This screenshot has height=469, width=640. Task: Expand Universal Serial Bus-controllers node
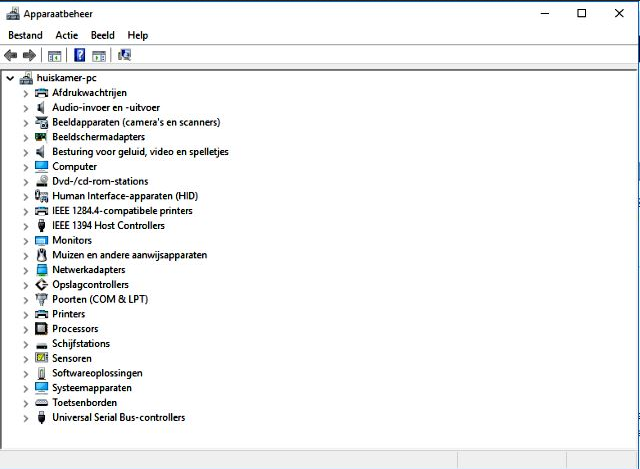[26, 418]
